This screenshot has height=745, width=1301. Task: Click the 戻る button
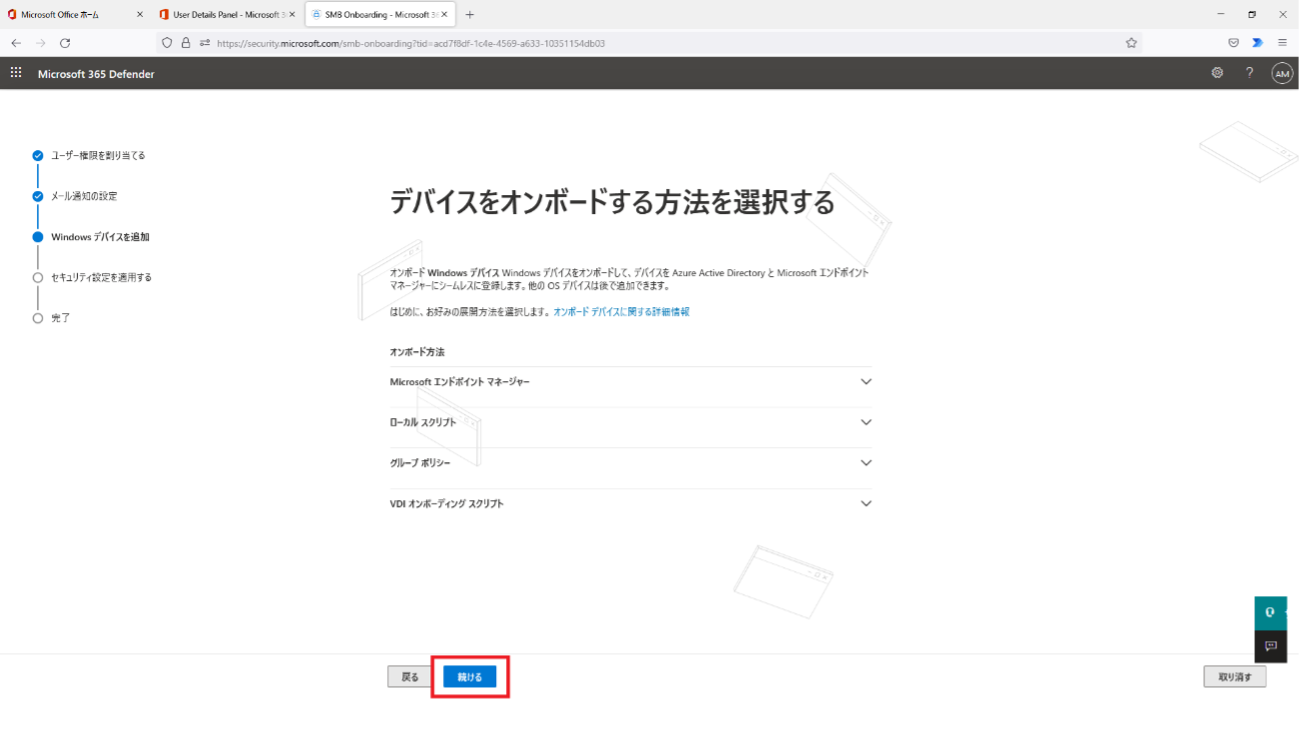(410, 677)
